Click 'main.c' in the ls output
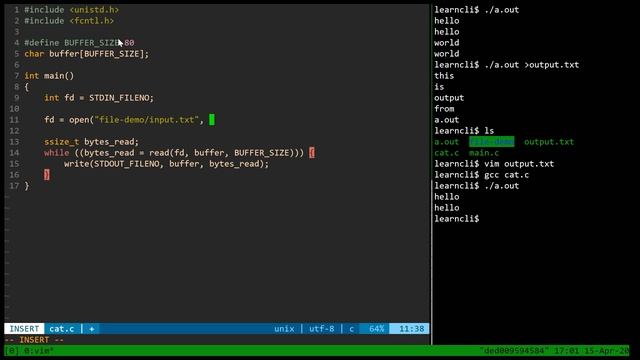640x360 pixels. [484, 153]
